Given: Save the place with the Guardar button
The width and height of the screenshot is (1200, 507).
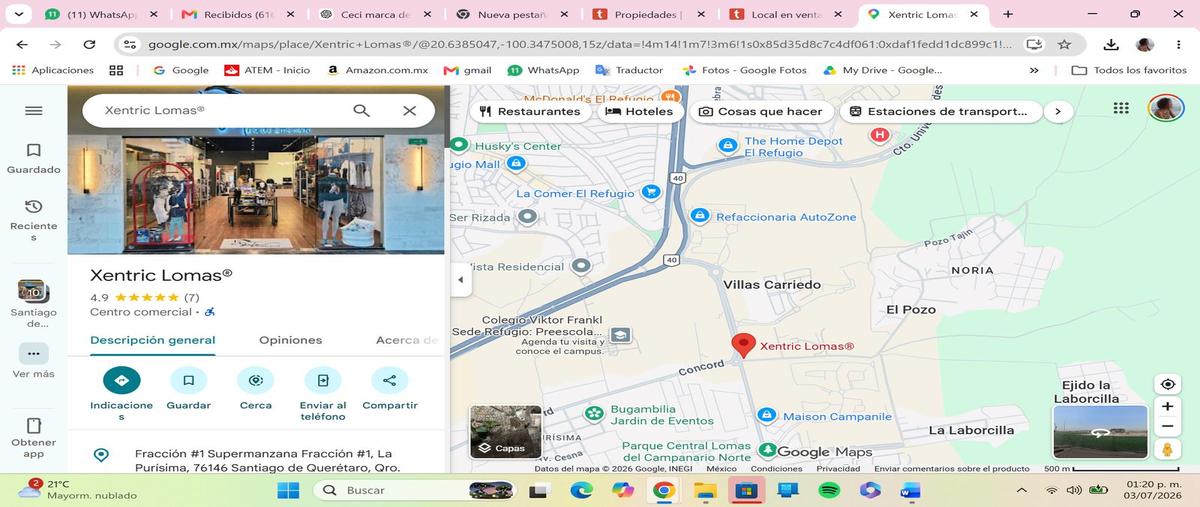Looking at the screenshot, I should click(188, 380).
